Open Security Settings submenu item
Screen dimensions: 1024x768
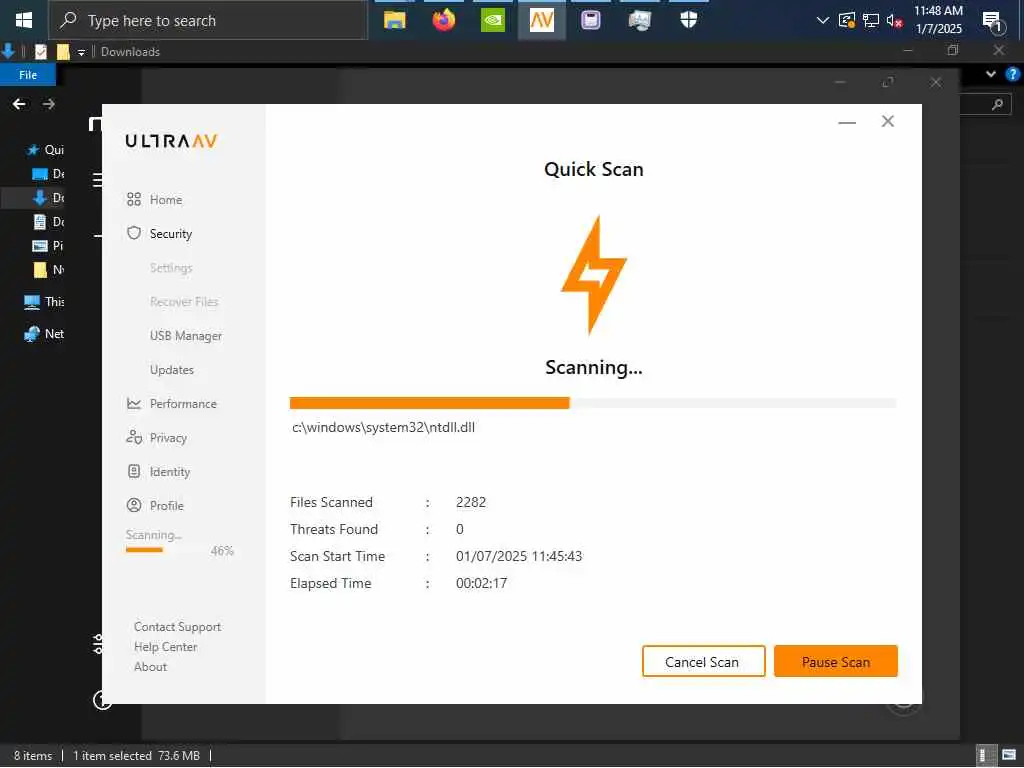pyautogui.click(x=170, y=268)
